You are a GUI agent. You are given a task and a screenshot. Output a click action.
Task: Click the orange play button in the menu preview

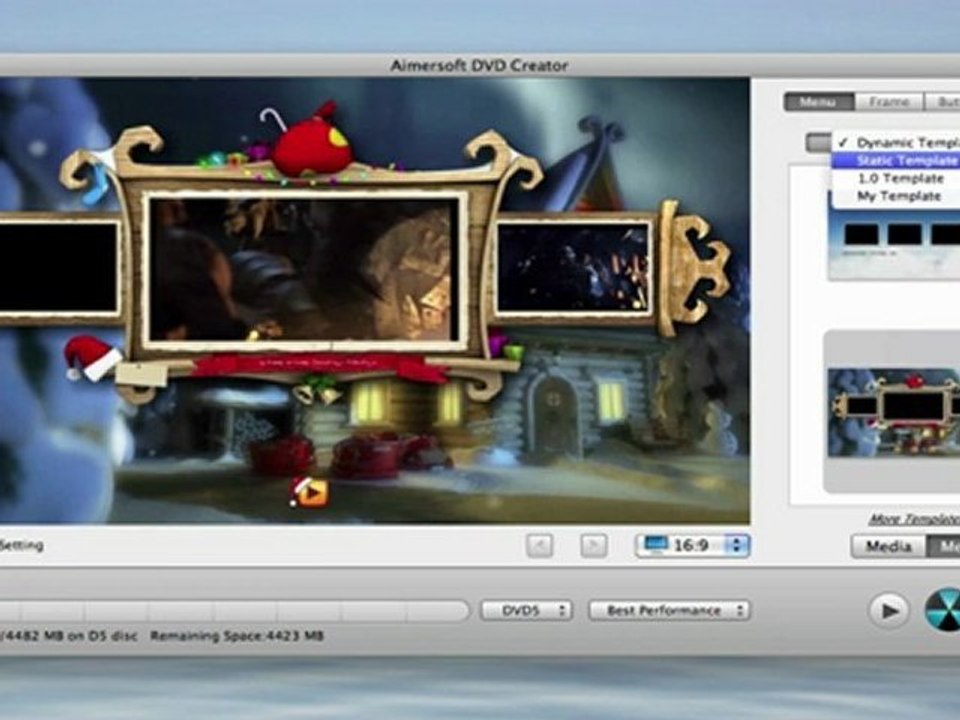click(x=312, y=492)
